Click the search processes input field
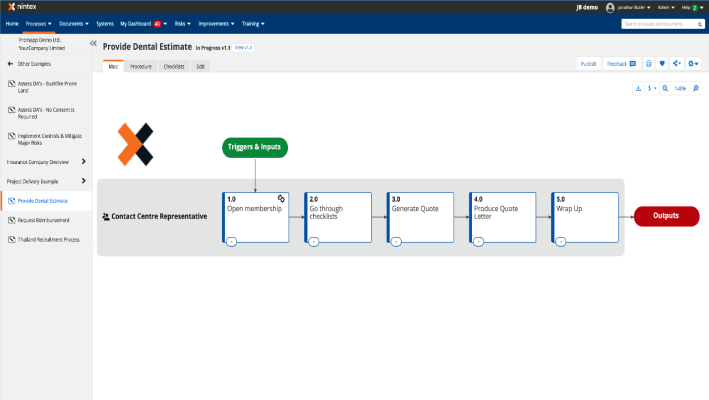Image resolution: width=709 pixels, height=400 pixels. click(x=660, y=23)
